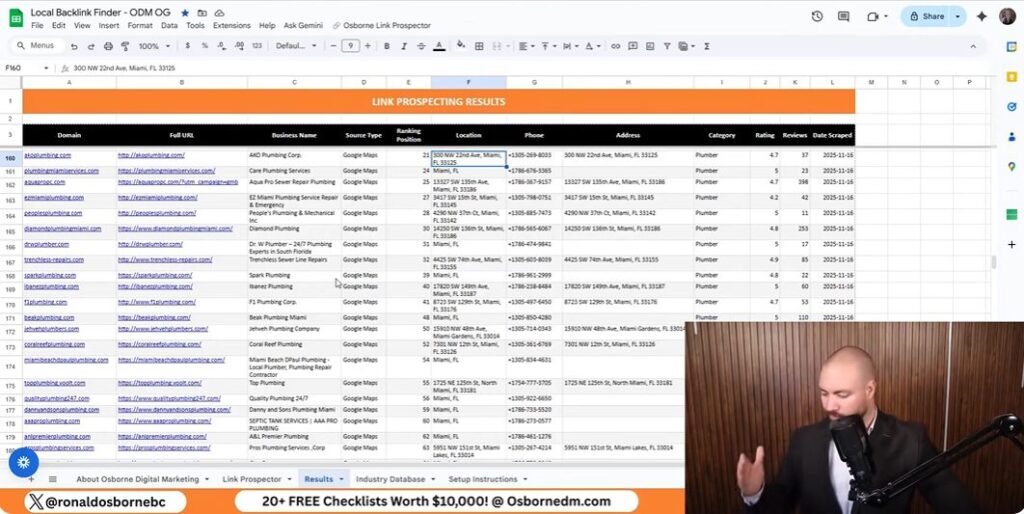Viewport: 1024px width, 514px height.
Task: Open text rotation dropdown
Action: click(592, 46)
